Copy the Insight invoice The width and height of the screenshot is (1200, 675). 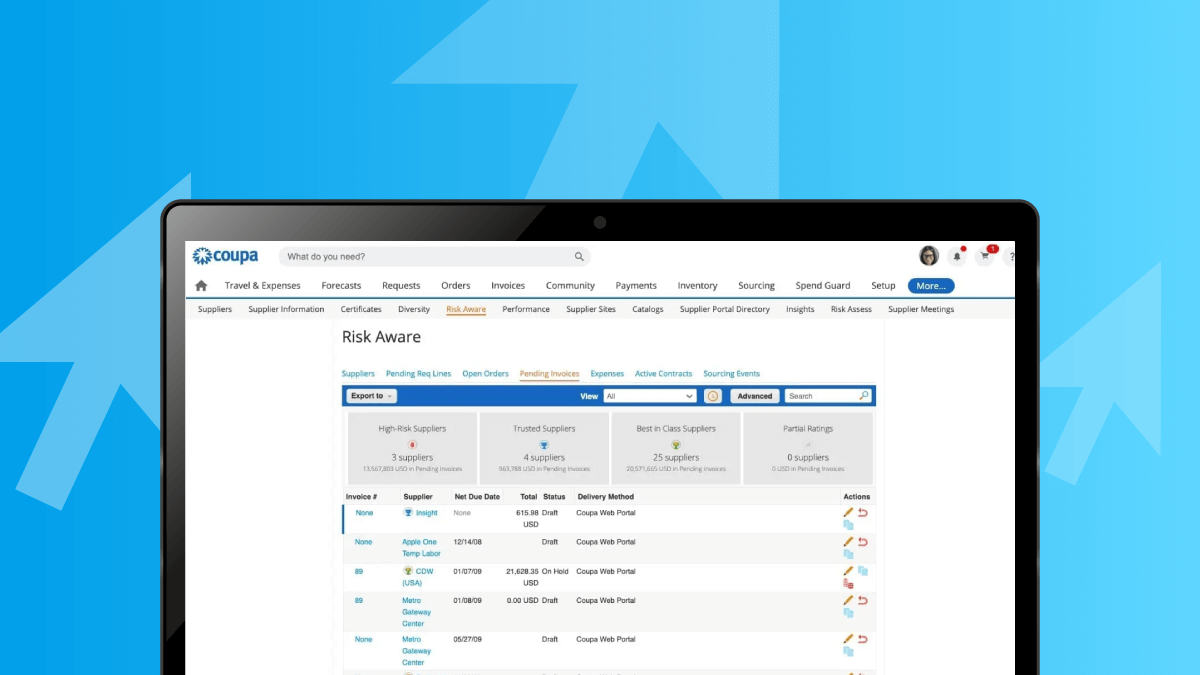(x=848, y=525)
